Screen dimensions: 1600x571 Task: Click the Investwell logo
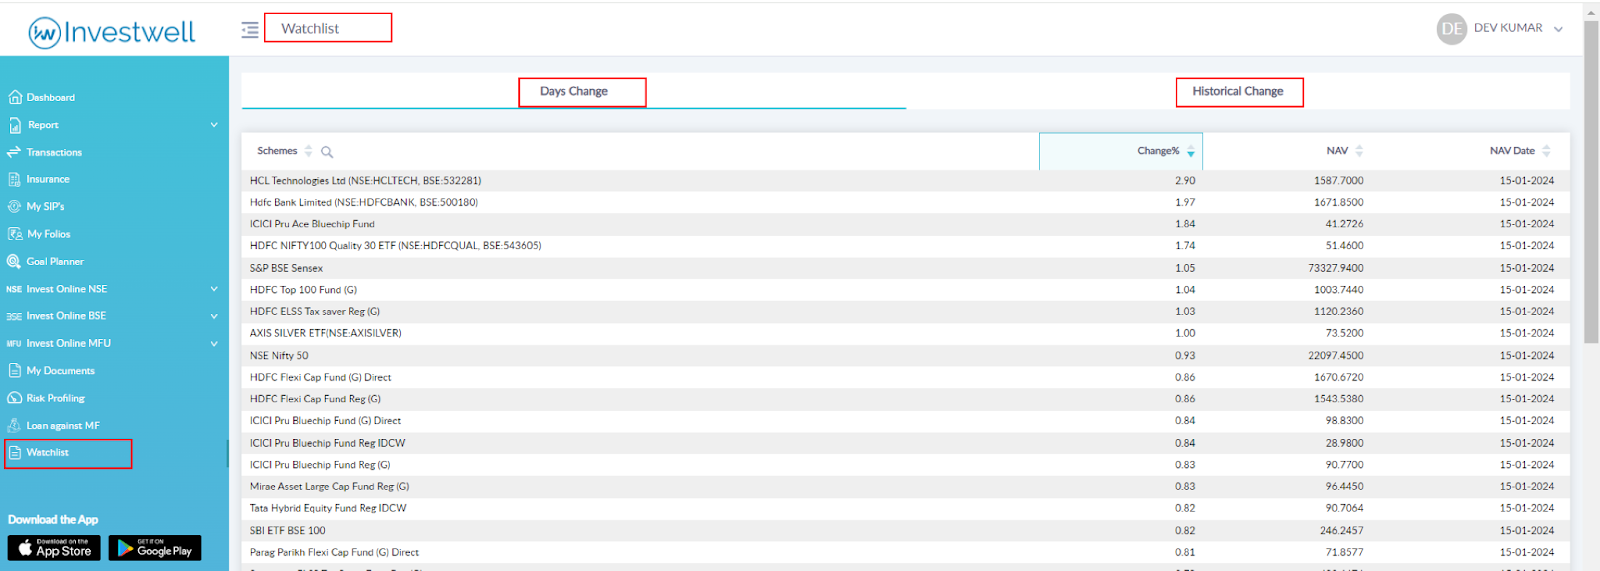[112, 32]
